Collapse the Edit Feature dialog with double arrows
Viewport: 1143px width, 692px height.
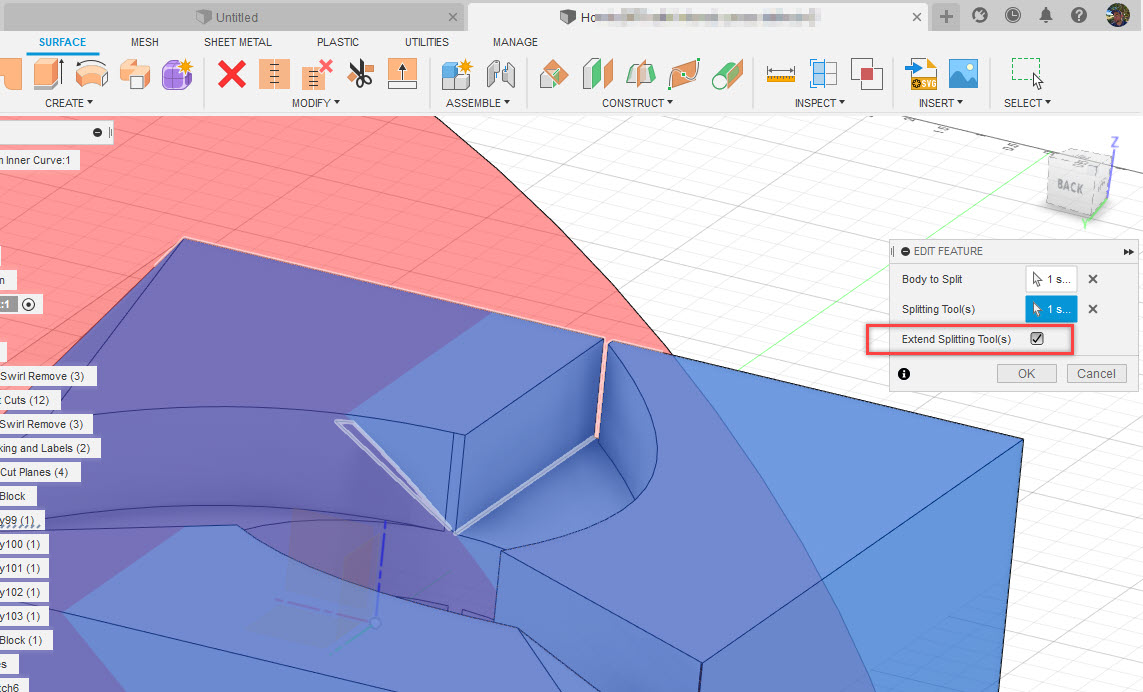coord(1128,251)
